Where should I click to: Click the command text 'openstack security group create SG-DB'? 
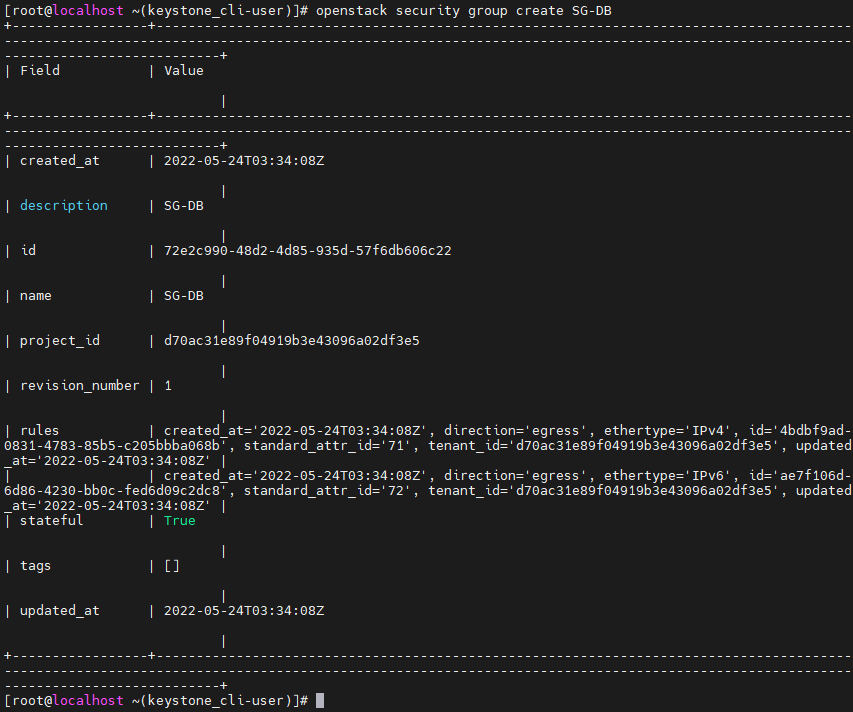pyautogui.click(x=463, y=11)
